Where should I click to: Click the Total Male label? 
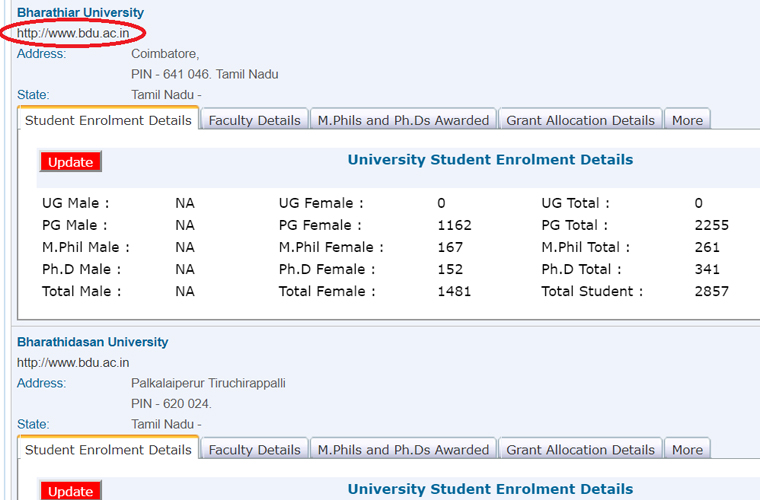[81, 291]
